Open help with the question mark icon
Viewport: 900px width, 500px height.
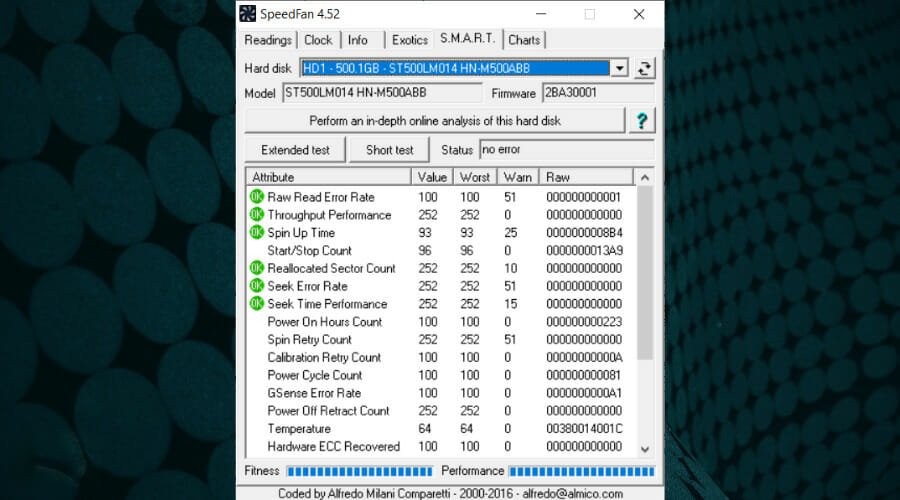point(642,121)
